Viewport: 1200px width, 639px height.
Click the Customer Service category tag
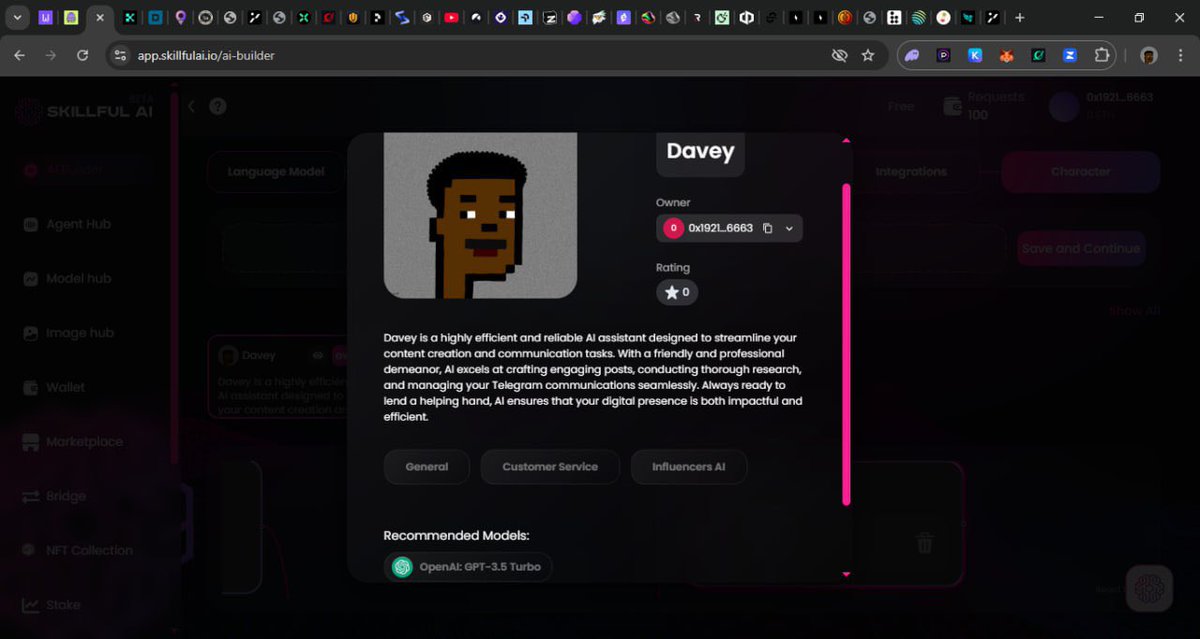click(550, 466)
